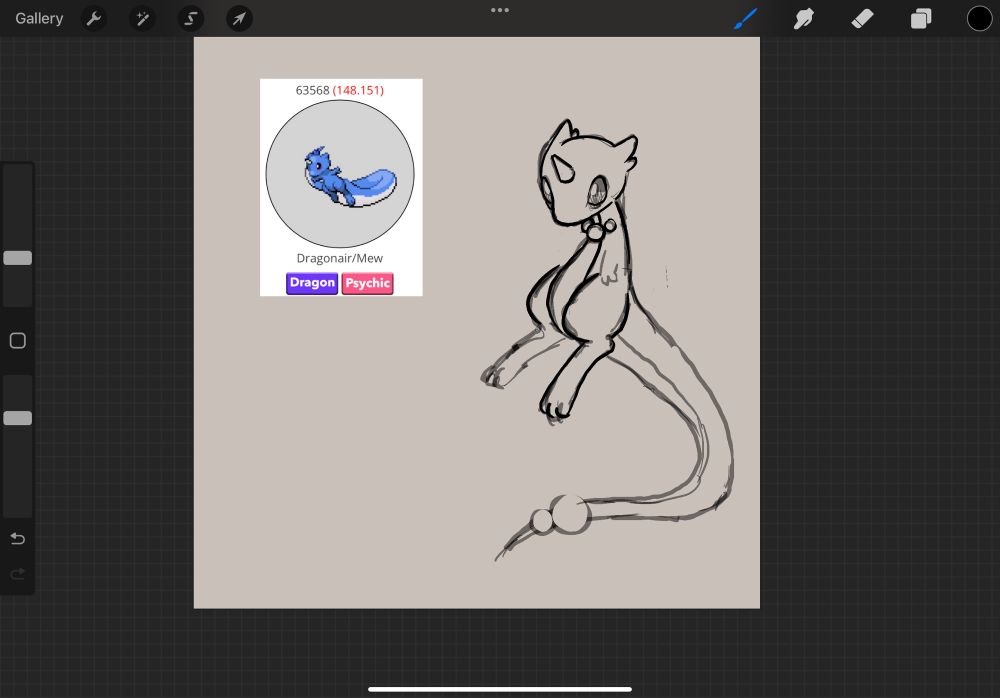Image resolution: width=1000 pixels, height=698 pixels.
Task: Click the Dragon type badge
Action: pos(312,283)
